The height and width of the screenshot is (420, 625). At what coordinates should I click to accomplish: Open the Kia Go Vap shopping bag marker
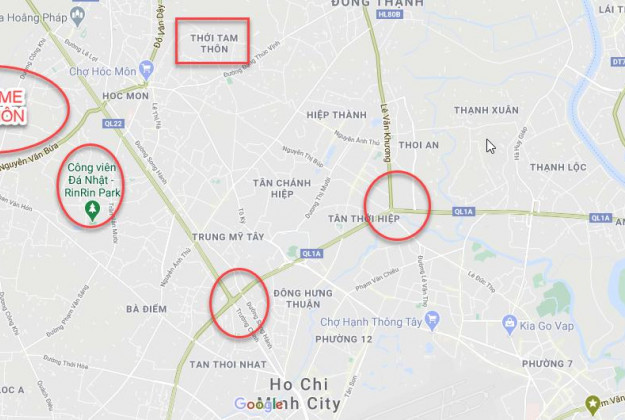tap(509, 324)
